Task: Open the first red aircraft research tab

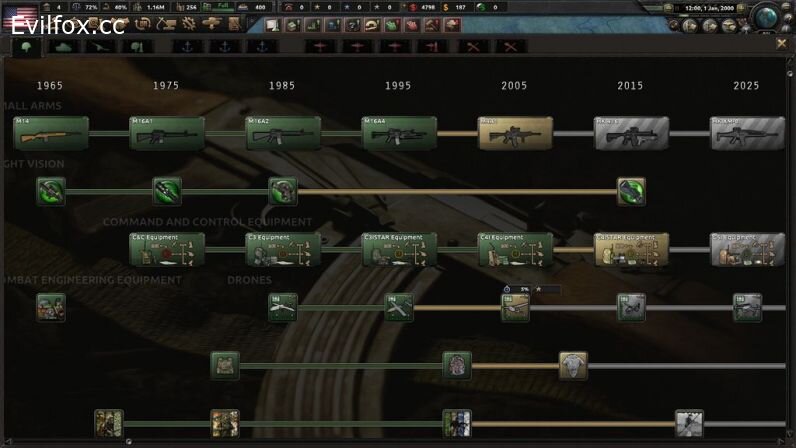Action: tap(320, 46)
